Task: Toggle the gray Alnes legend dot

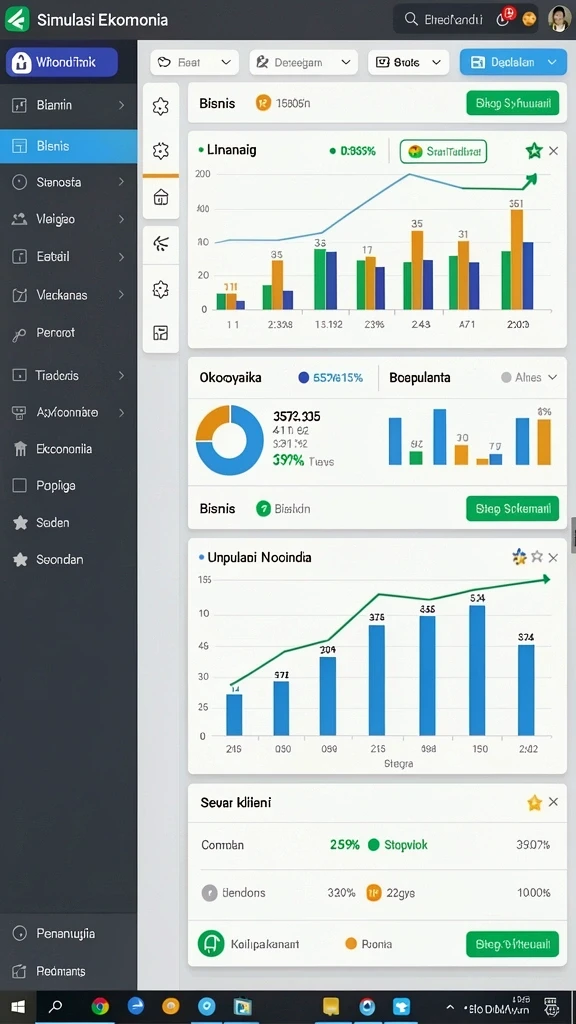Action: [506, 377]
